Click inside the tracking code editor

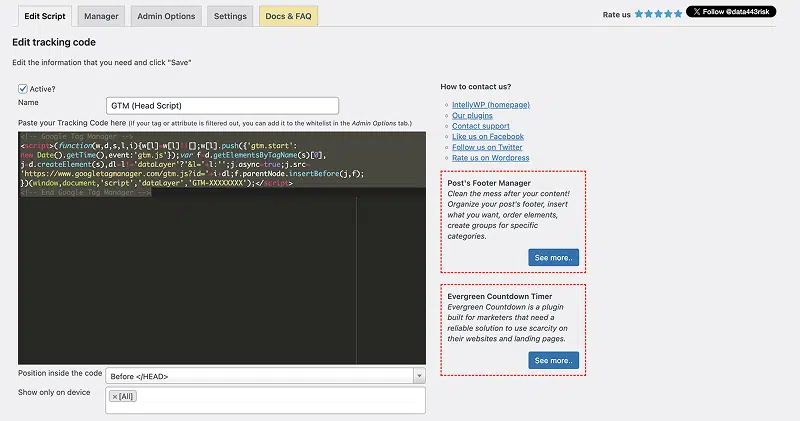pyautogui.click(x=222, y=248)
